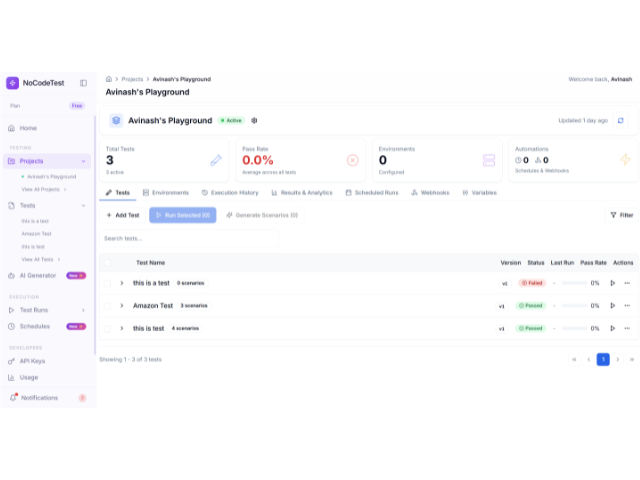Screen dimensions: 640x480
Task: Check the box for 'this is a test' row
Action: [108, 283]
